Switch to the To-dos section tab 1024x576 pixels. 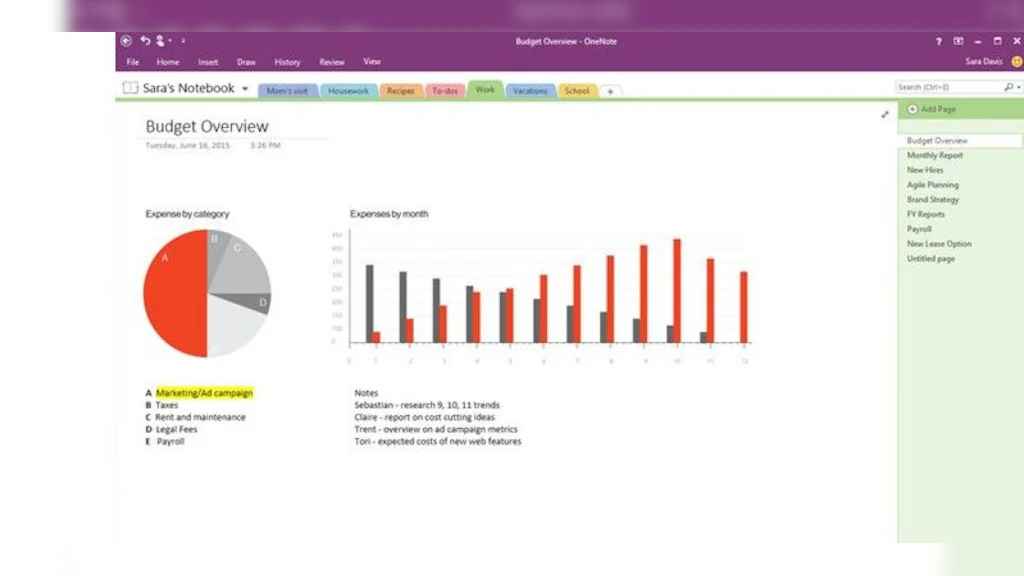coord(445,91)
